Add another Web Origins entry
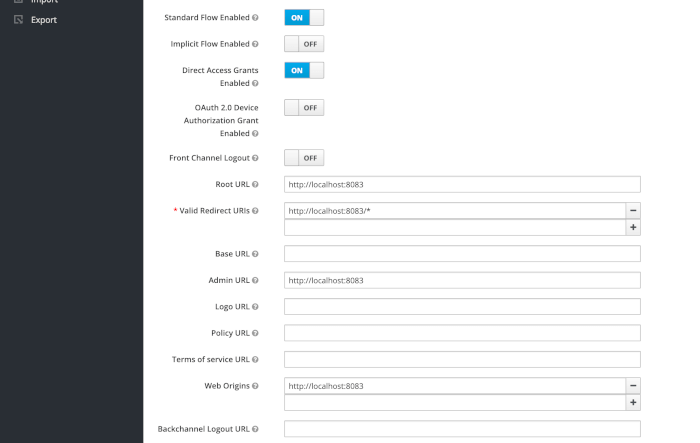Screen dimensions: 700x443 pos(633,402)
